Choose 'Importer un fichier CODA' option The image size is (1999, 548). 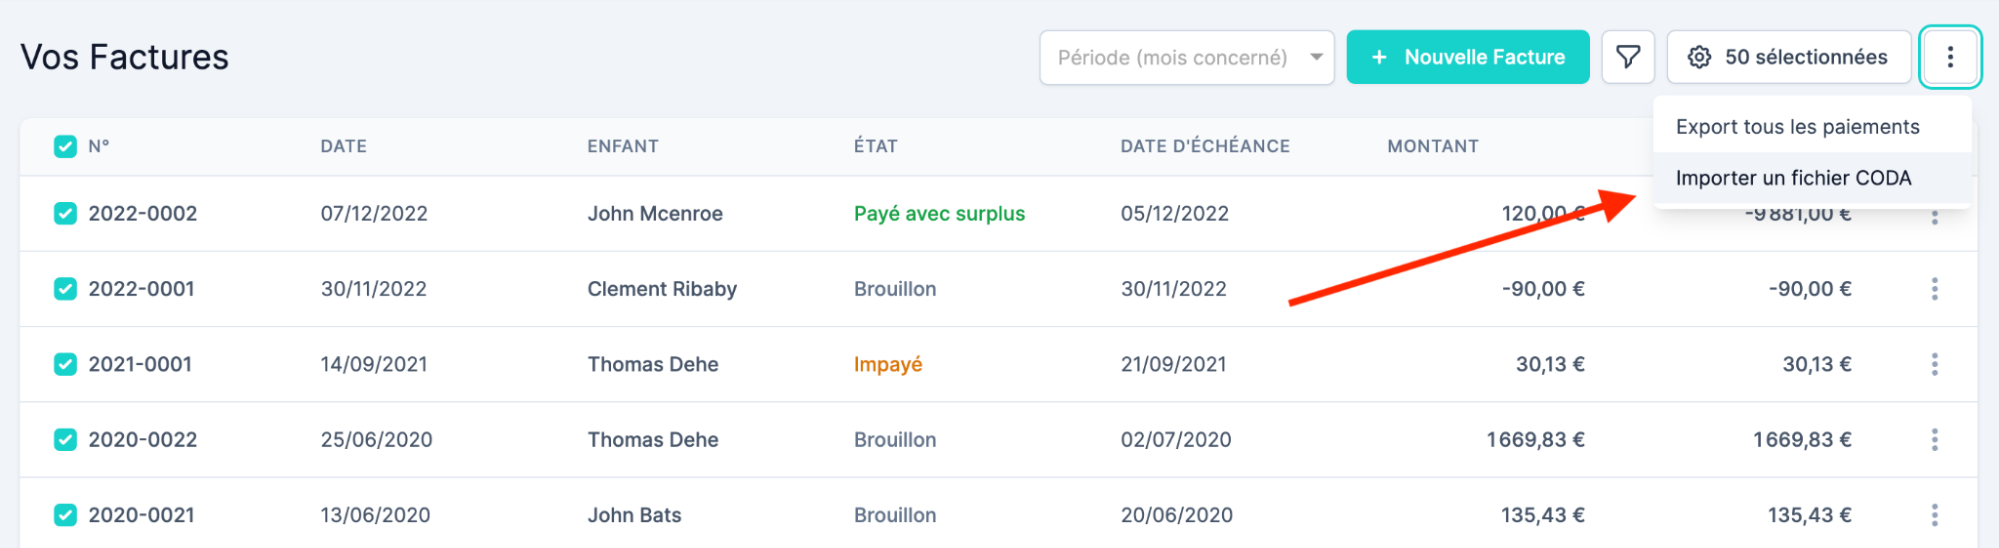point(1793,178)
